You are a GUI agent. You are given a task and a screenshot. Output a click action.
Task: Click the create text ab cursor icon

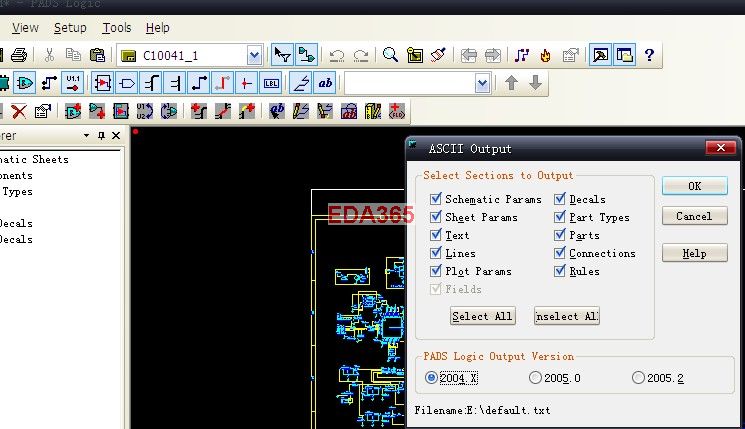(x=277, y=112)
